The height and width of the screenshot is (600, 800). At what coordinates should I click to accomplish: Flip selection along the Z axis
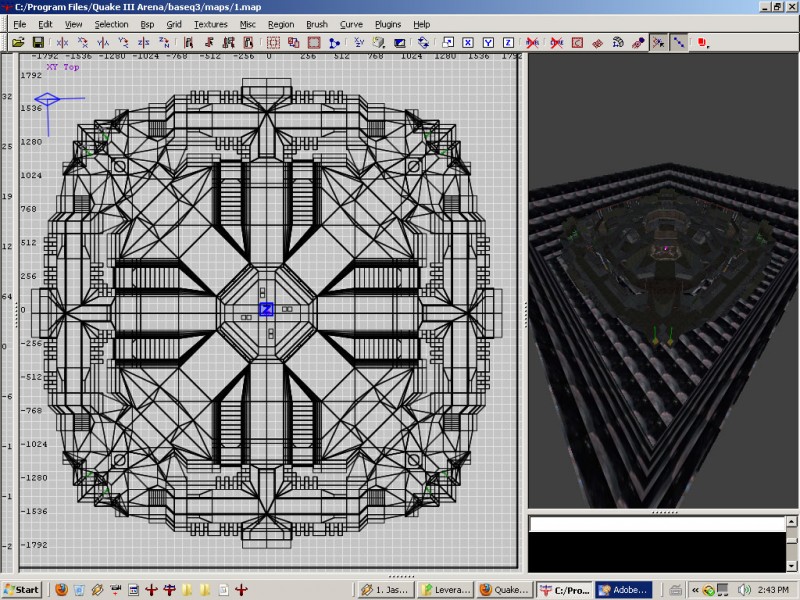point(143,42)
